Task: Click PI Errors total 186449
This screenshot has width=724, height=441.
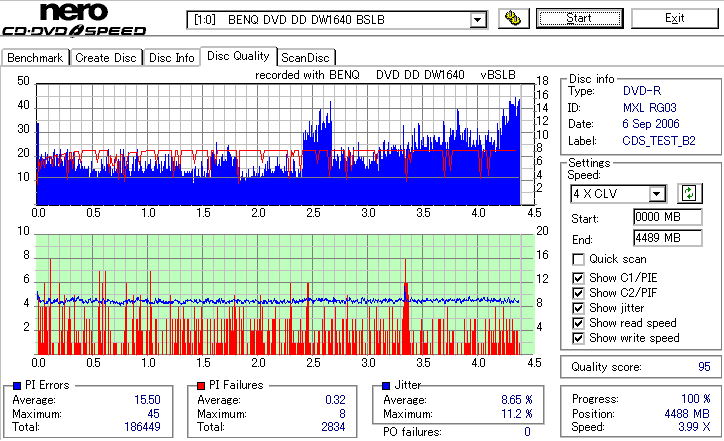Action: click(142, 426)
